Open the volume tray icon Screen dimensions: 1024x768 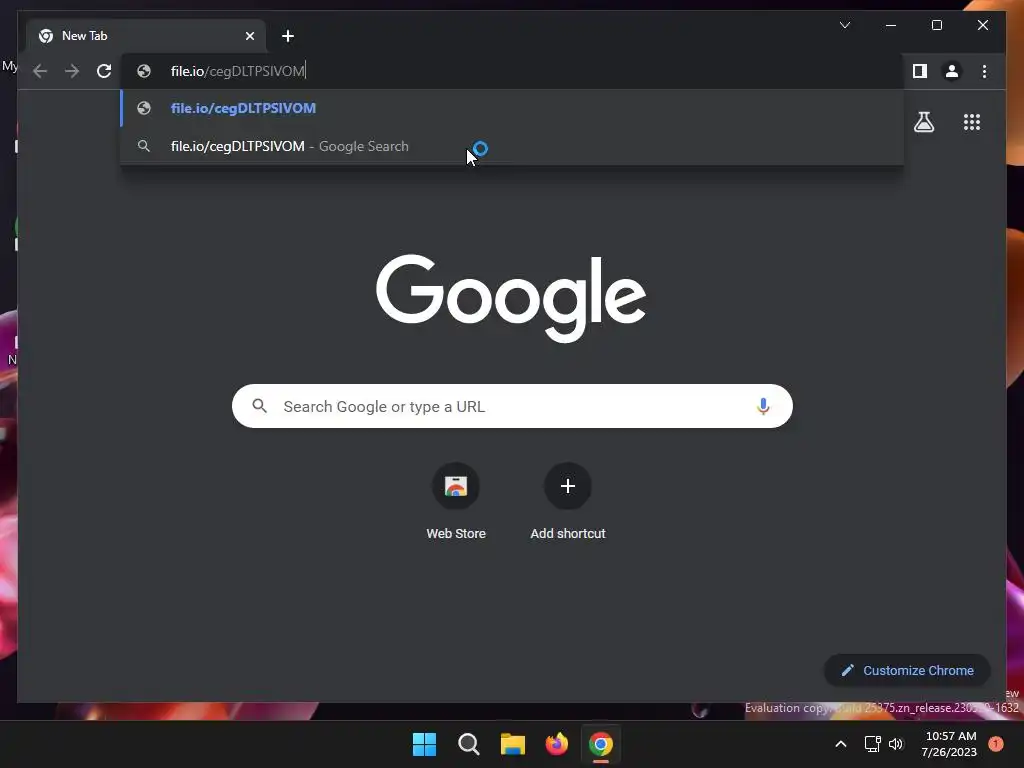[x=896, y=744]
